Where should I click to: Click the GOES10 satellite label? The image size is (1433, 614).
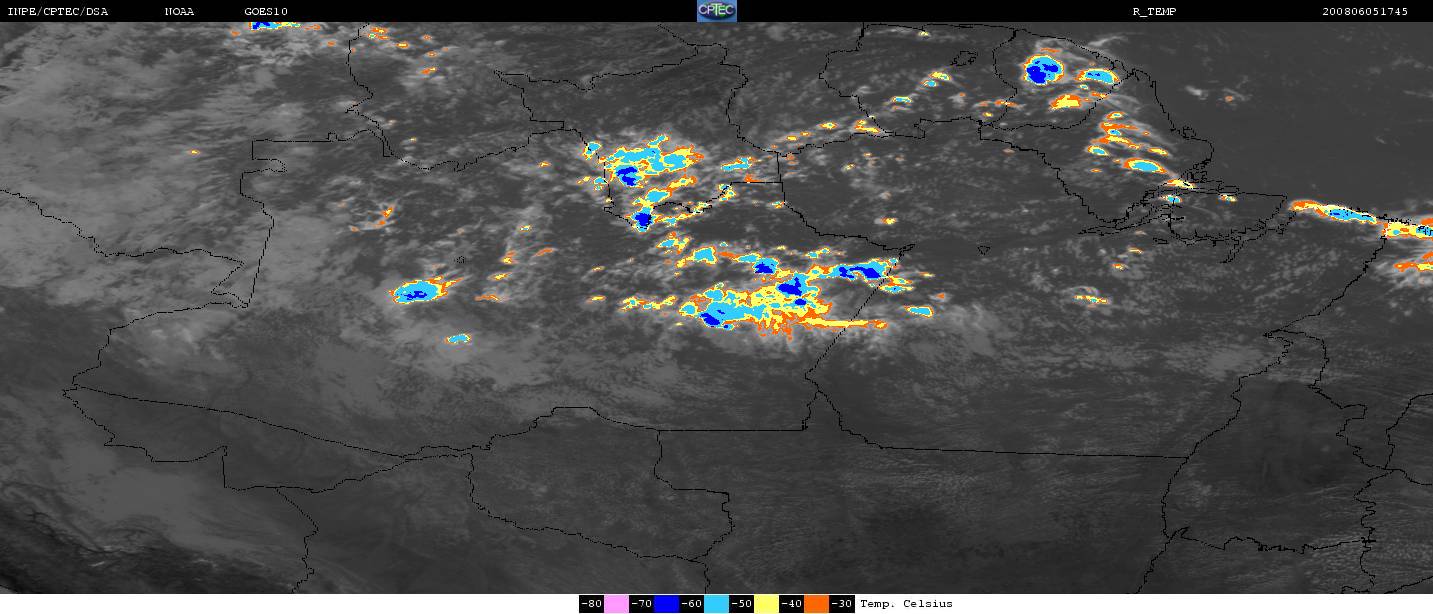click(x=267, y=11)
